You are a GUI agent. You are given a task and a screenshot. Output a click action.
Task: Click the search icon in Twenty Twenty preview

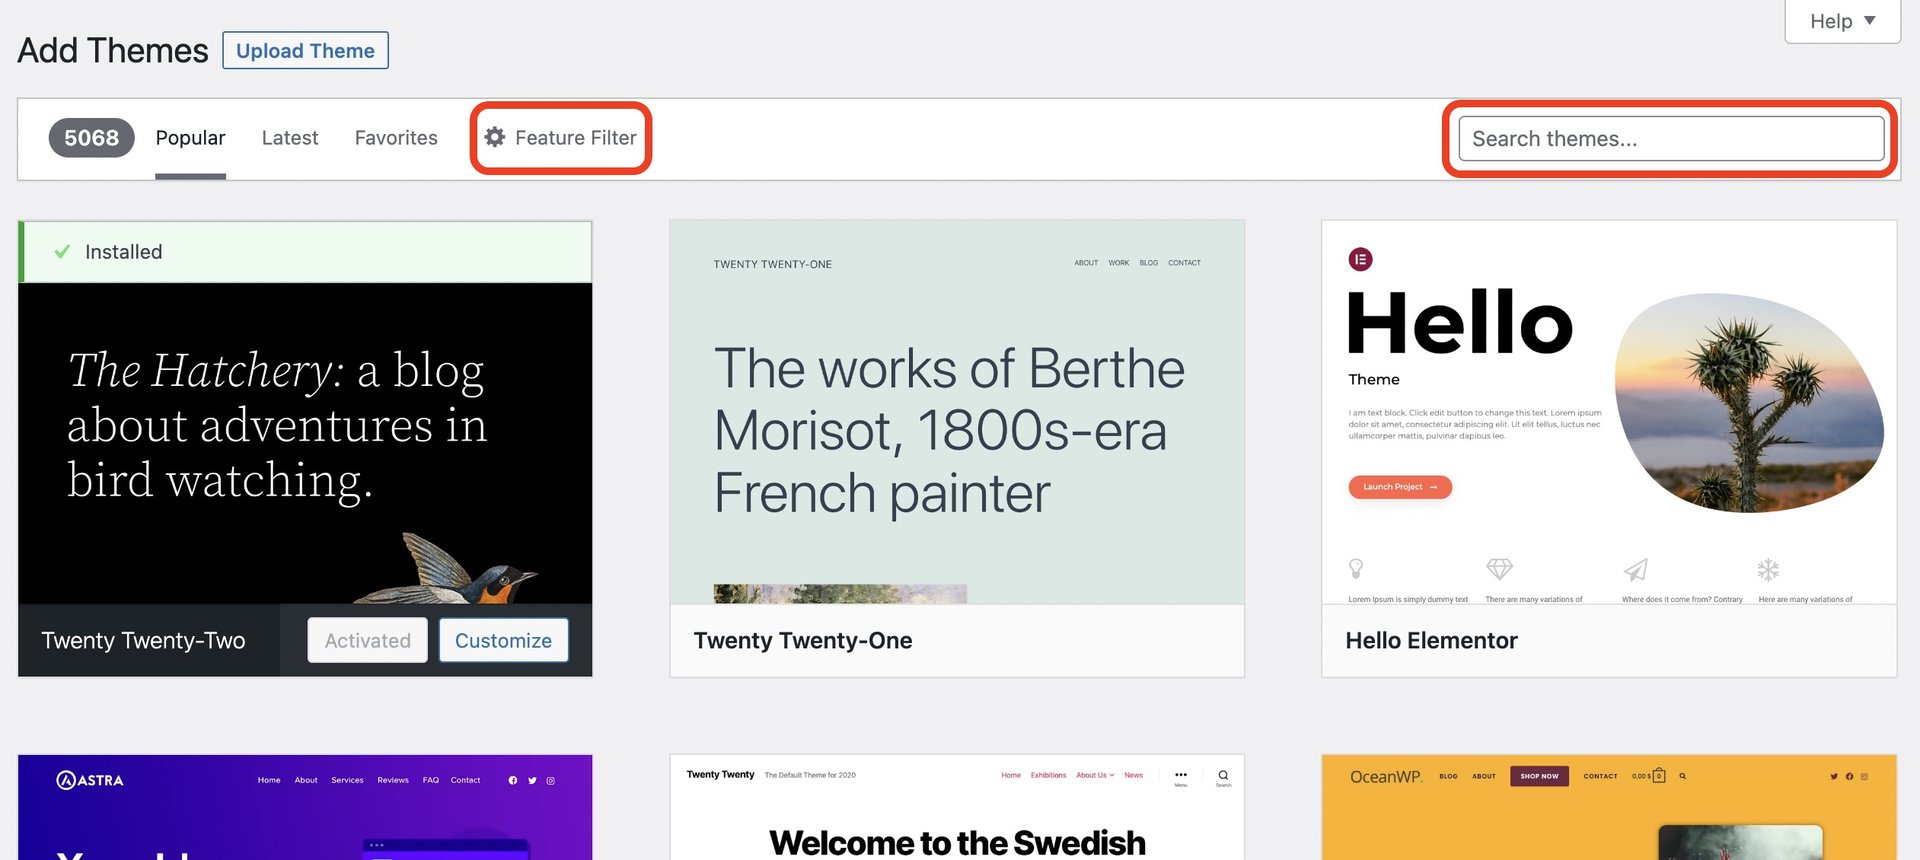tap(1223, 775)
